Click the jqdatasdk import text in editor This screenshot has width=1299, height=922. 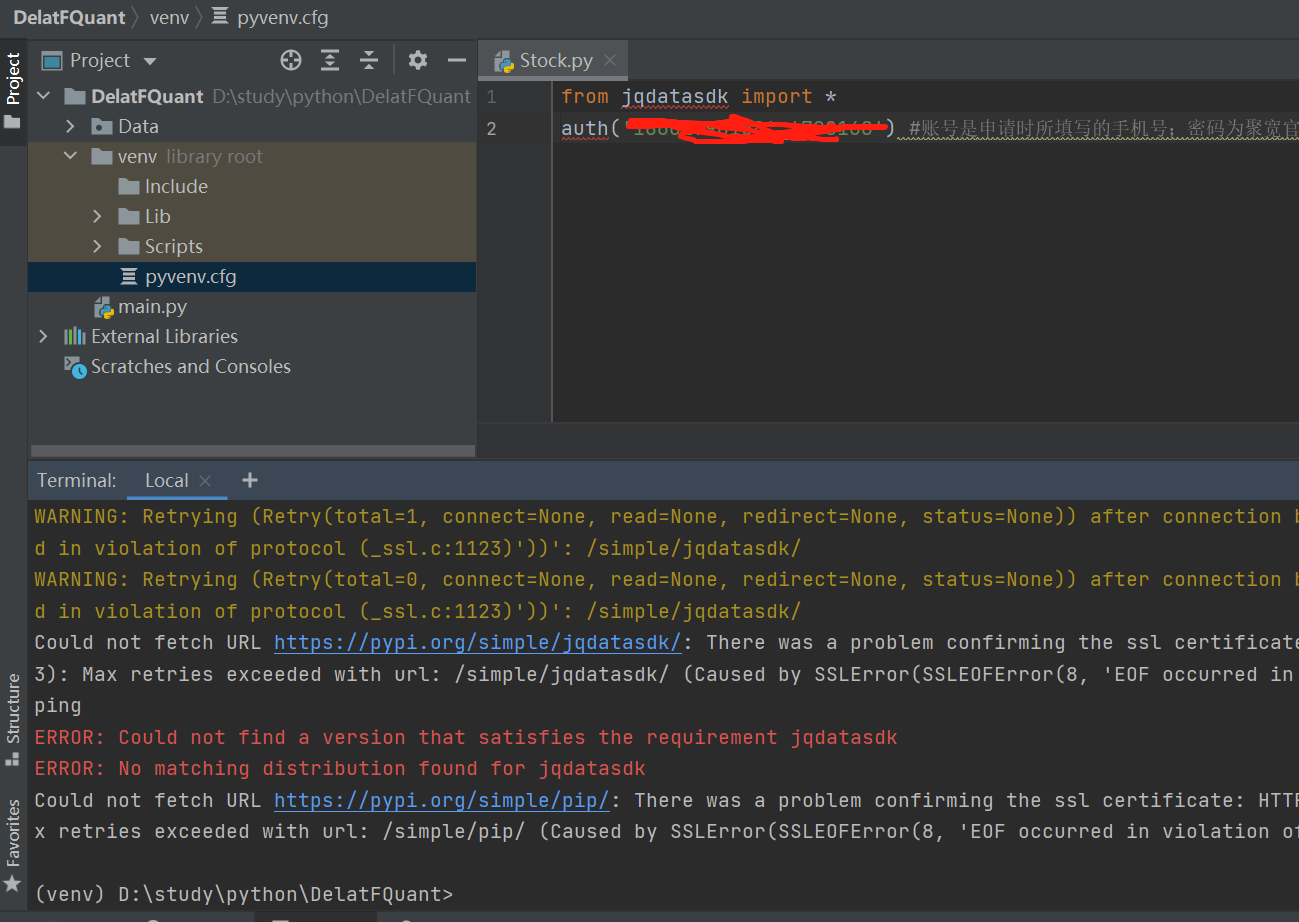[x=675, y=97]
